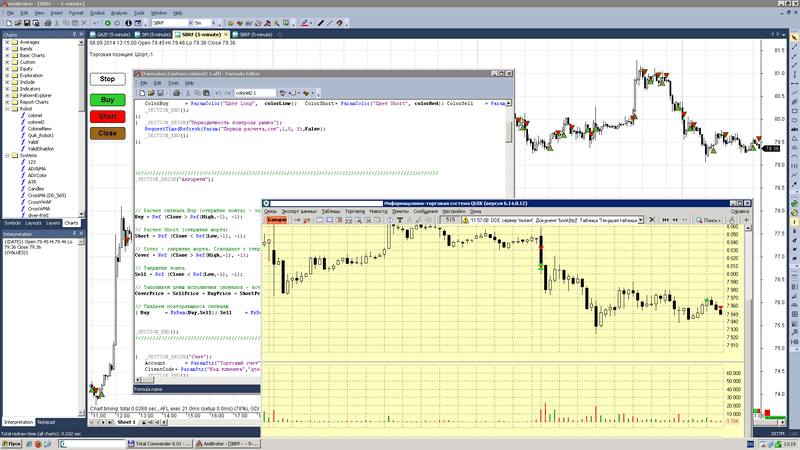Expand the Bands folder in Charts tree

tap(7, 49)
